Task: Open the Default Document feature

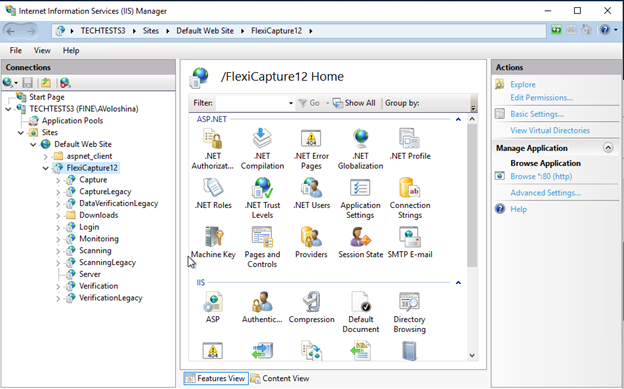Action: click(x=361, y=312)
